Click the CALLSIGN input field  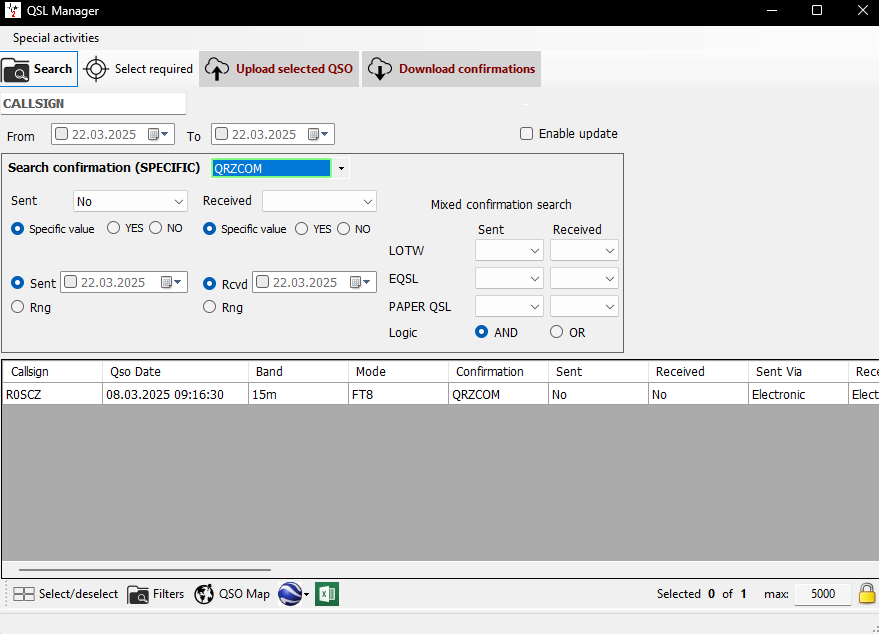pos(93,104)
